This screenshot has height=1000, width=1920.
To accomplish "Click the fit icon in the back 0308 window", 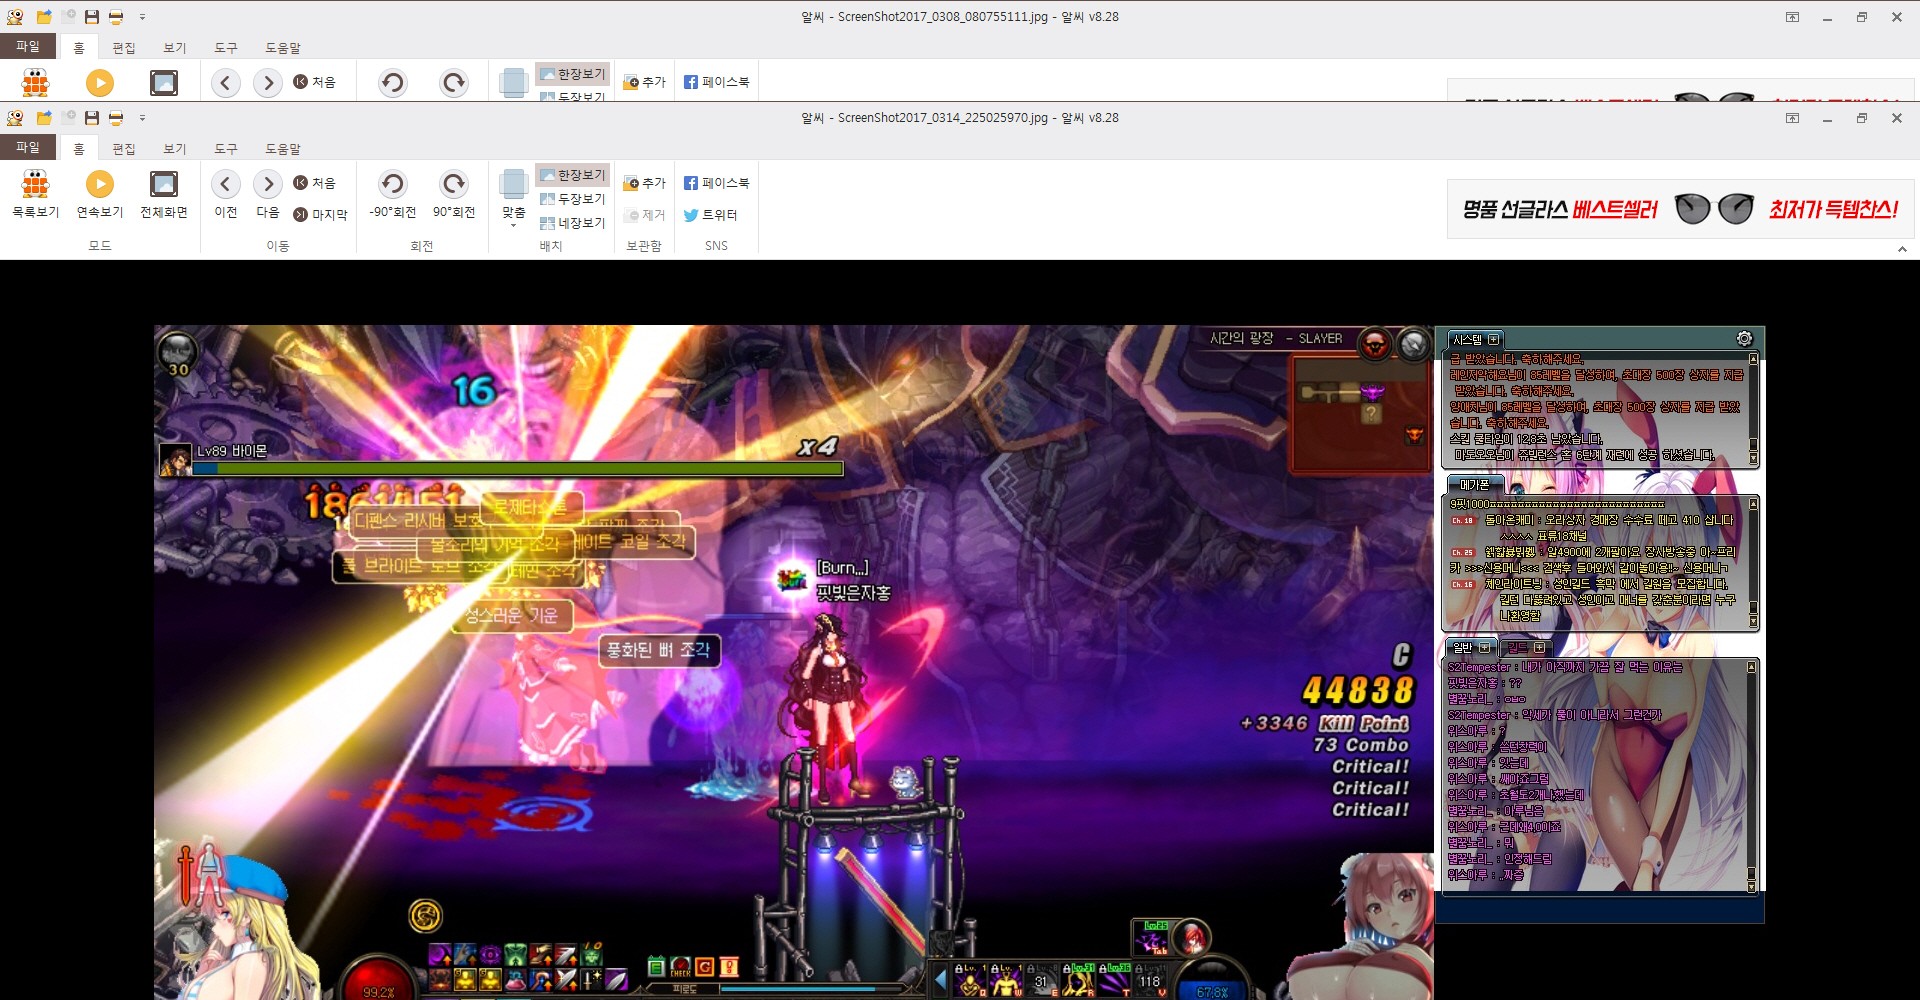I will tap(514, 83).
